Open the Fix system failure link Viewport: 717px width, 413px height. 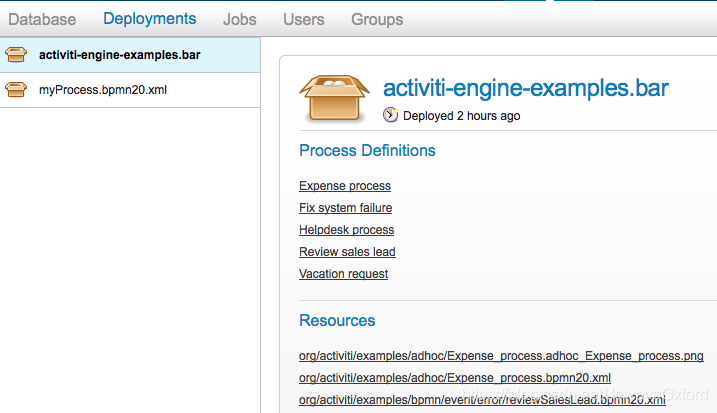pos(345,208)
